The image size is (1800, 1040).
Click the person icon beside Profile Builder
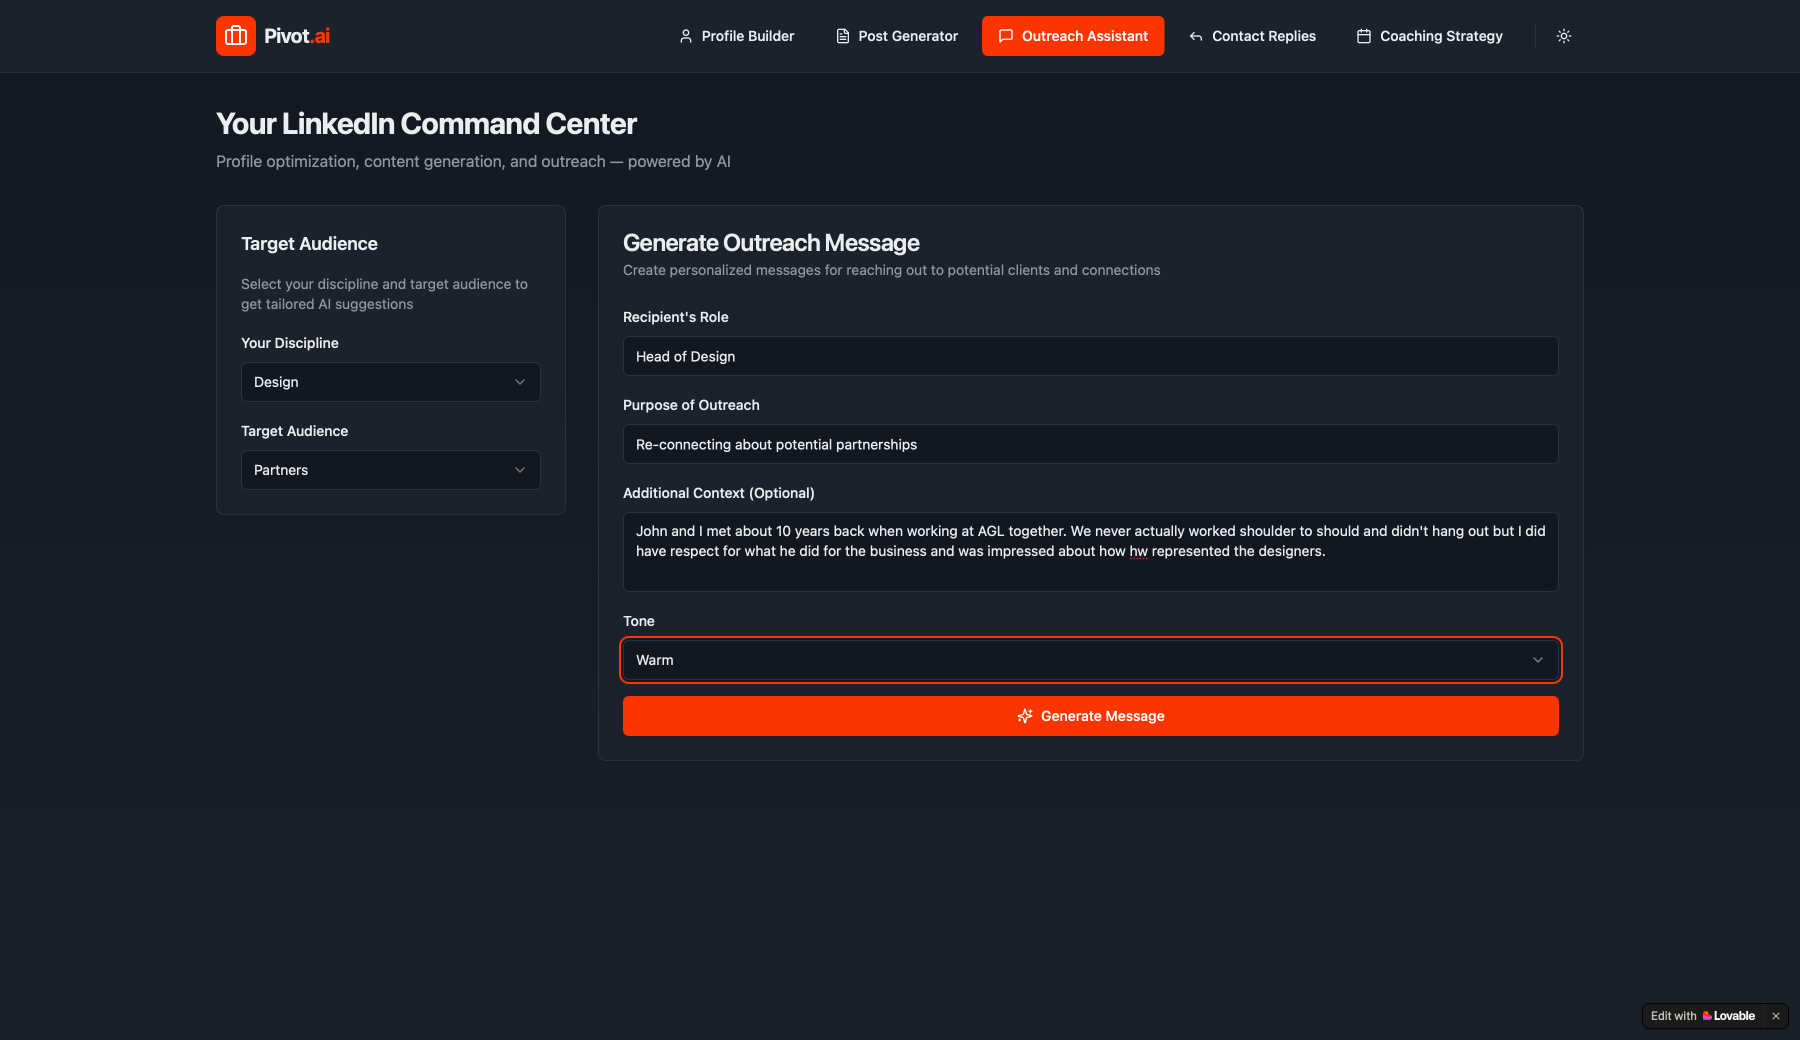tap(686, 36)
